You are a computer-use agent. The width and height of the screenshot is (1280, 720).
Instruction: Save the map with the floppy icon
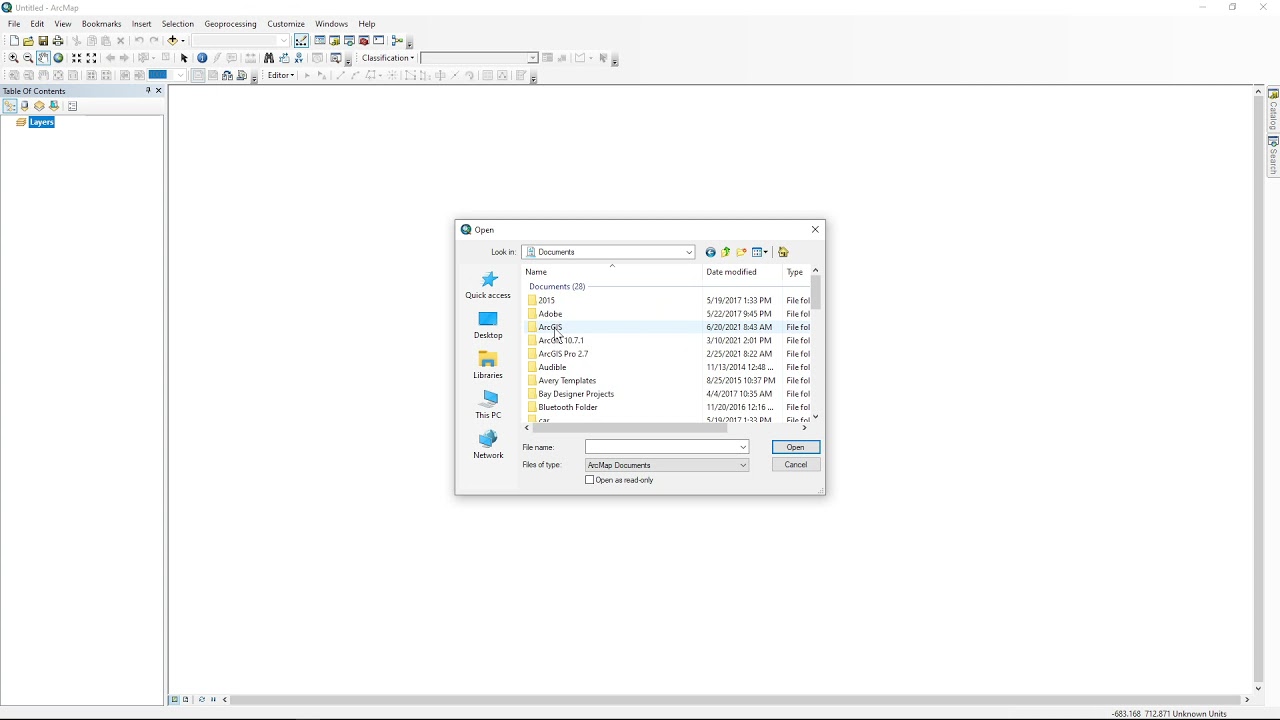pyautogui.click(x=43, y=41)
